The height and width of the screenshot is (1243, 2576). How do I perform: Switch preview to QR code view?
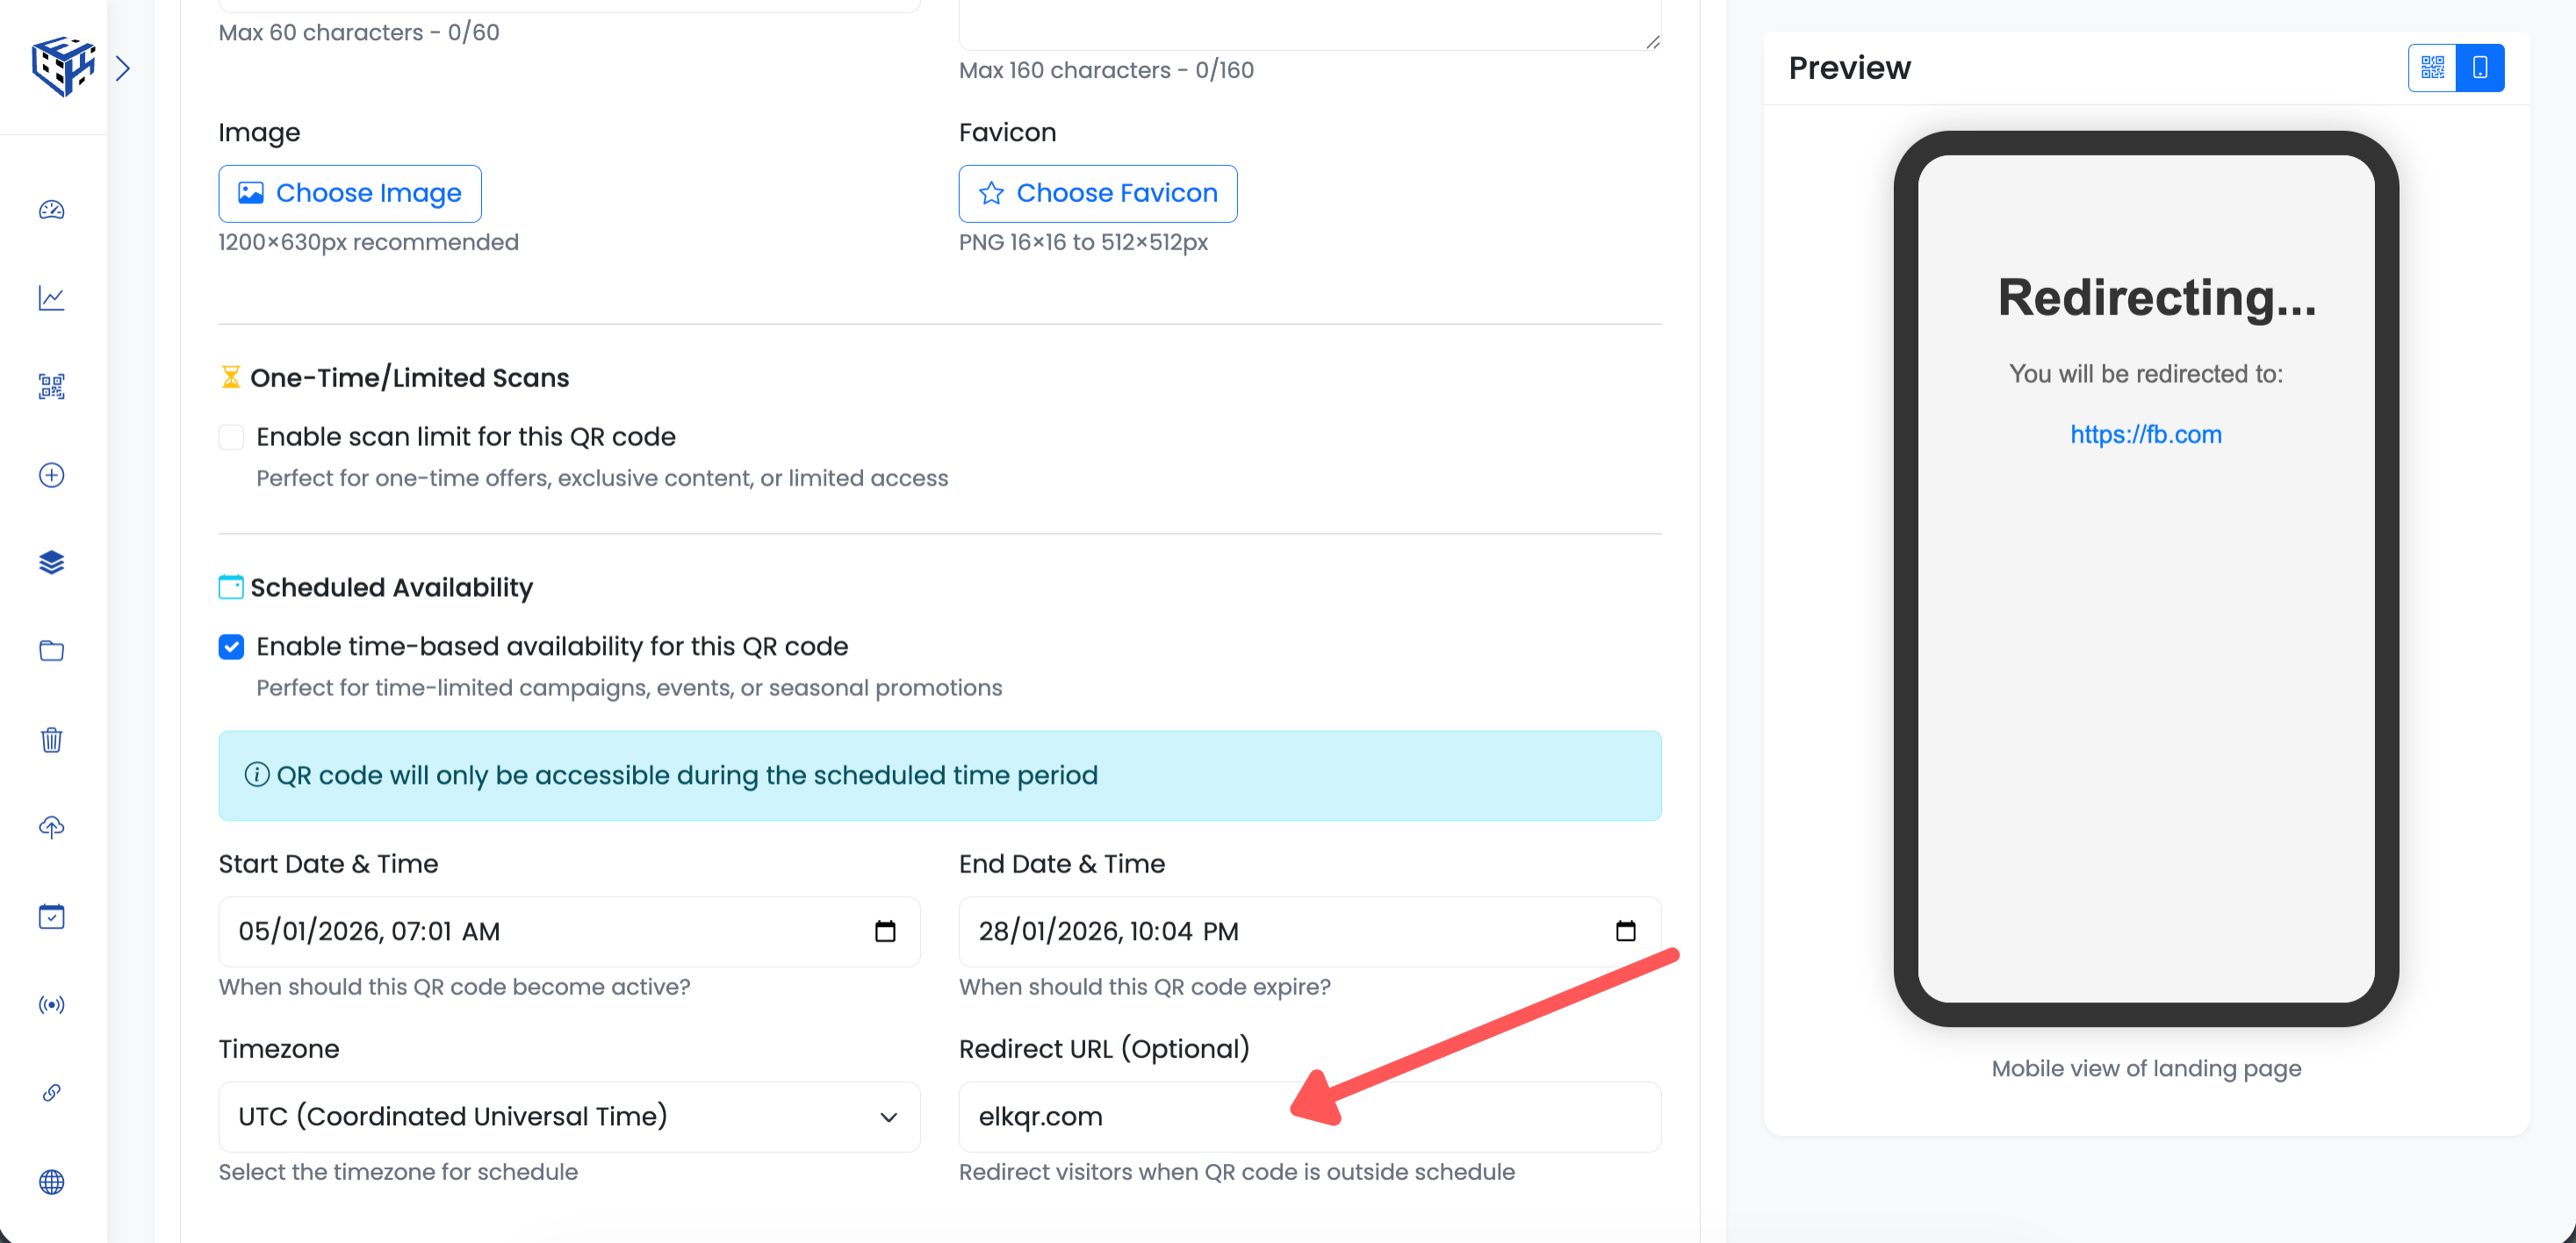click(2433, 67)
